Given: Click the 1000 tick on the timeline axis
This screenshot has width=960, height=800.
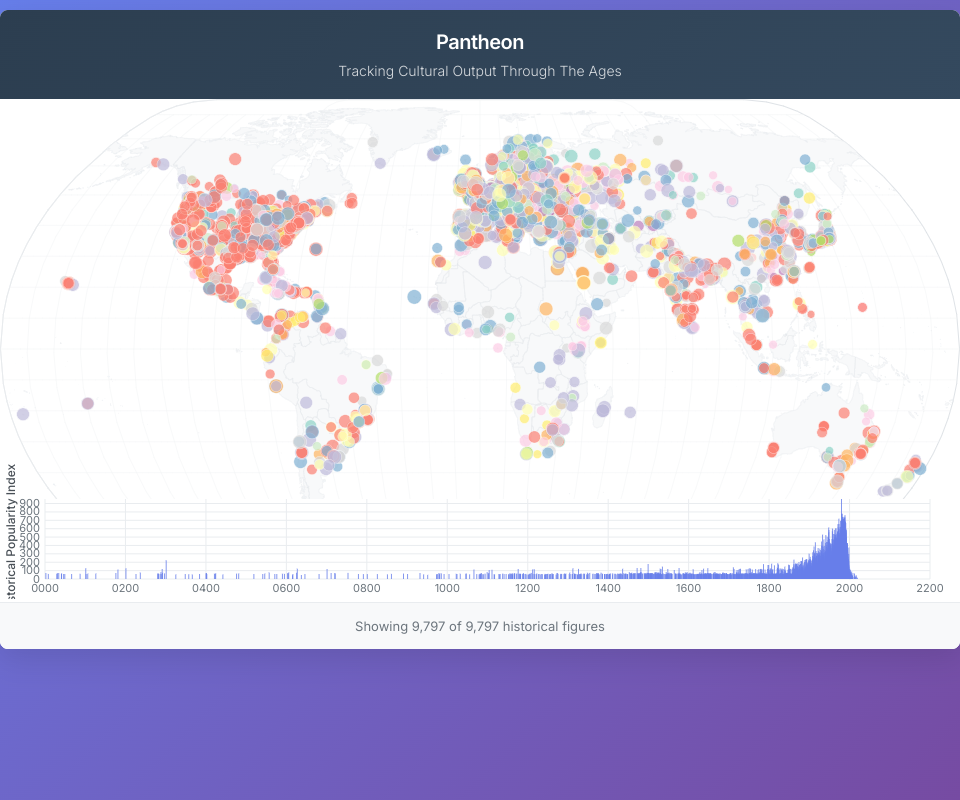Looking at the screenshot, I should (447, 588).
